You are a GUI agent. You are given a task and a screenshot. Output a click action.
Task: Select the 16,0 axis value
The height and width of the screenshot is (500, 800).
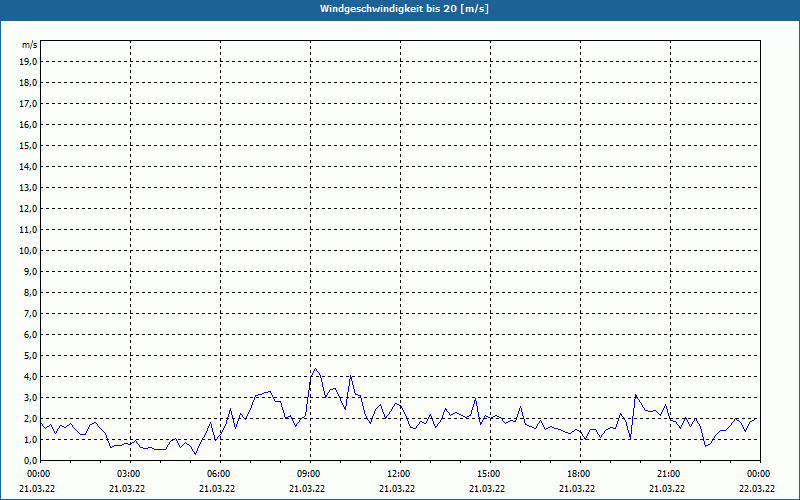tap(28, 124)
